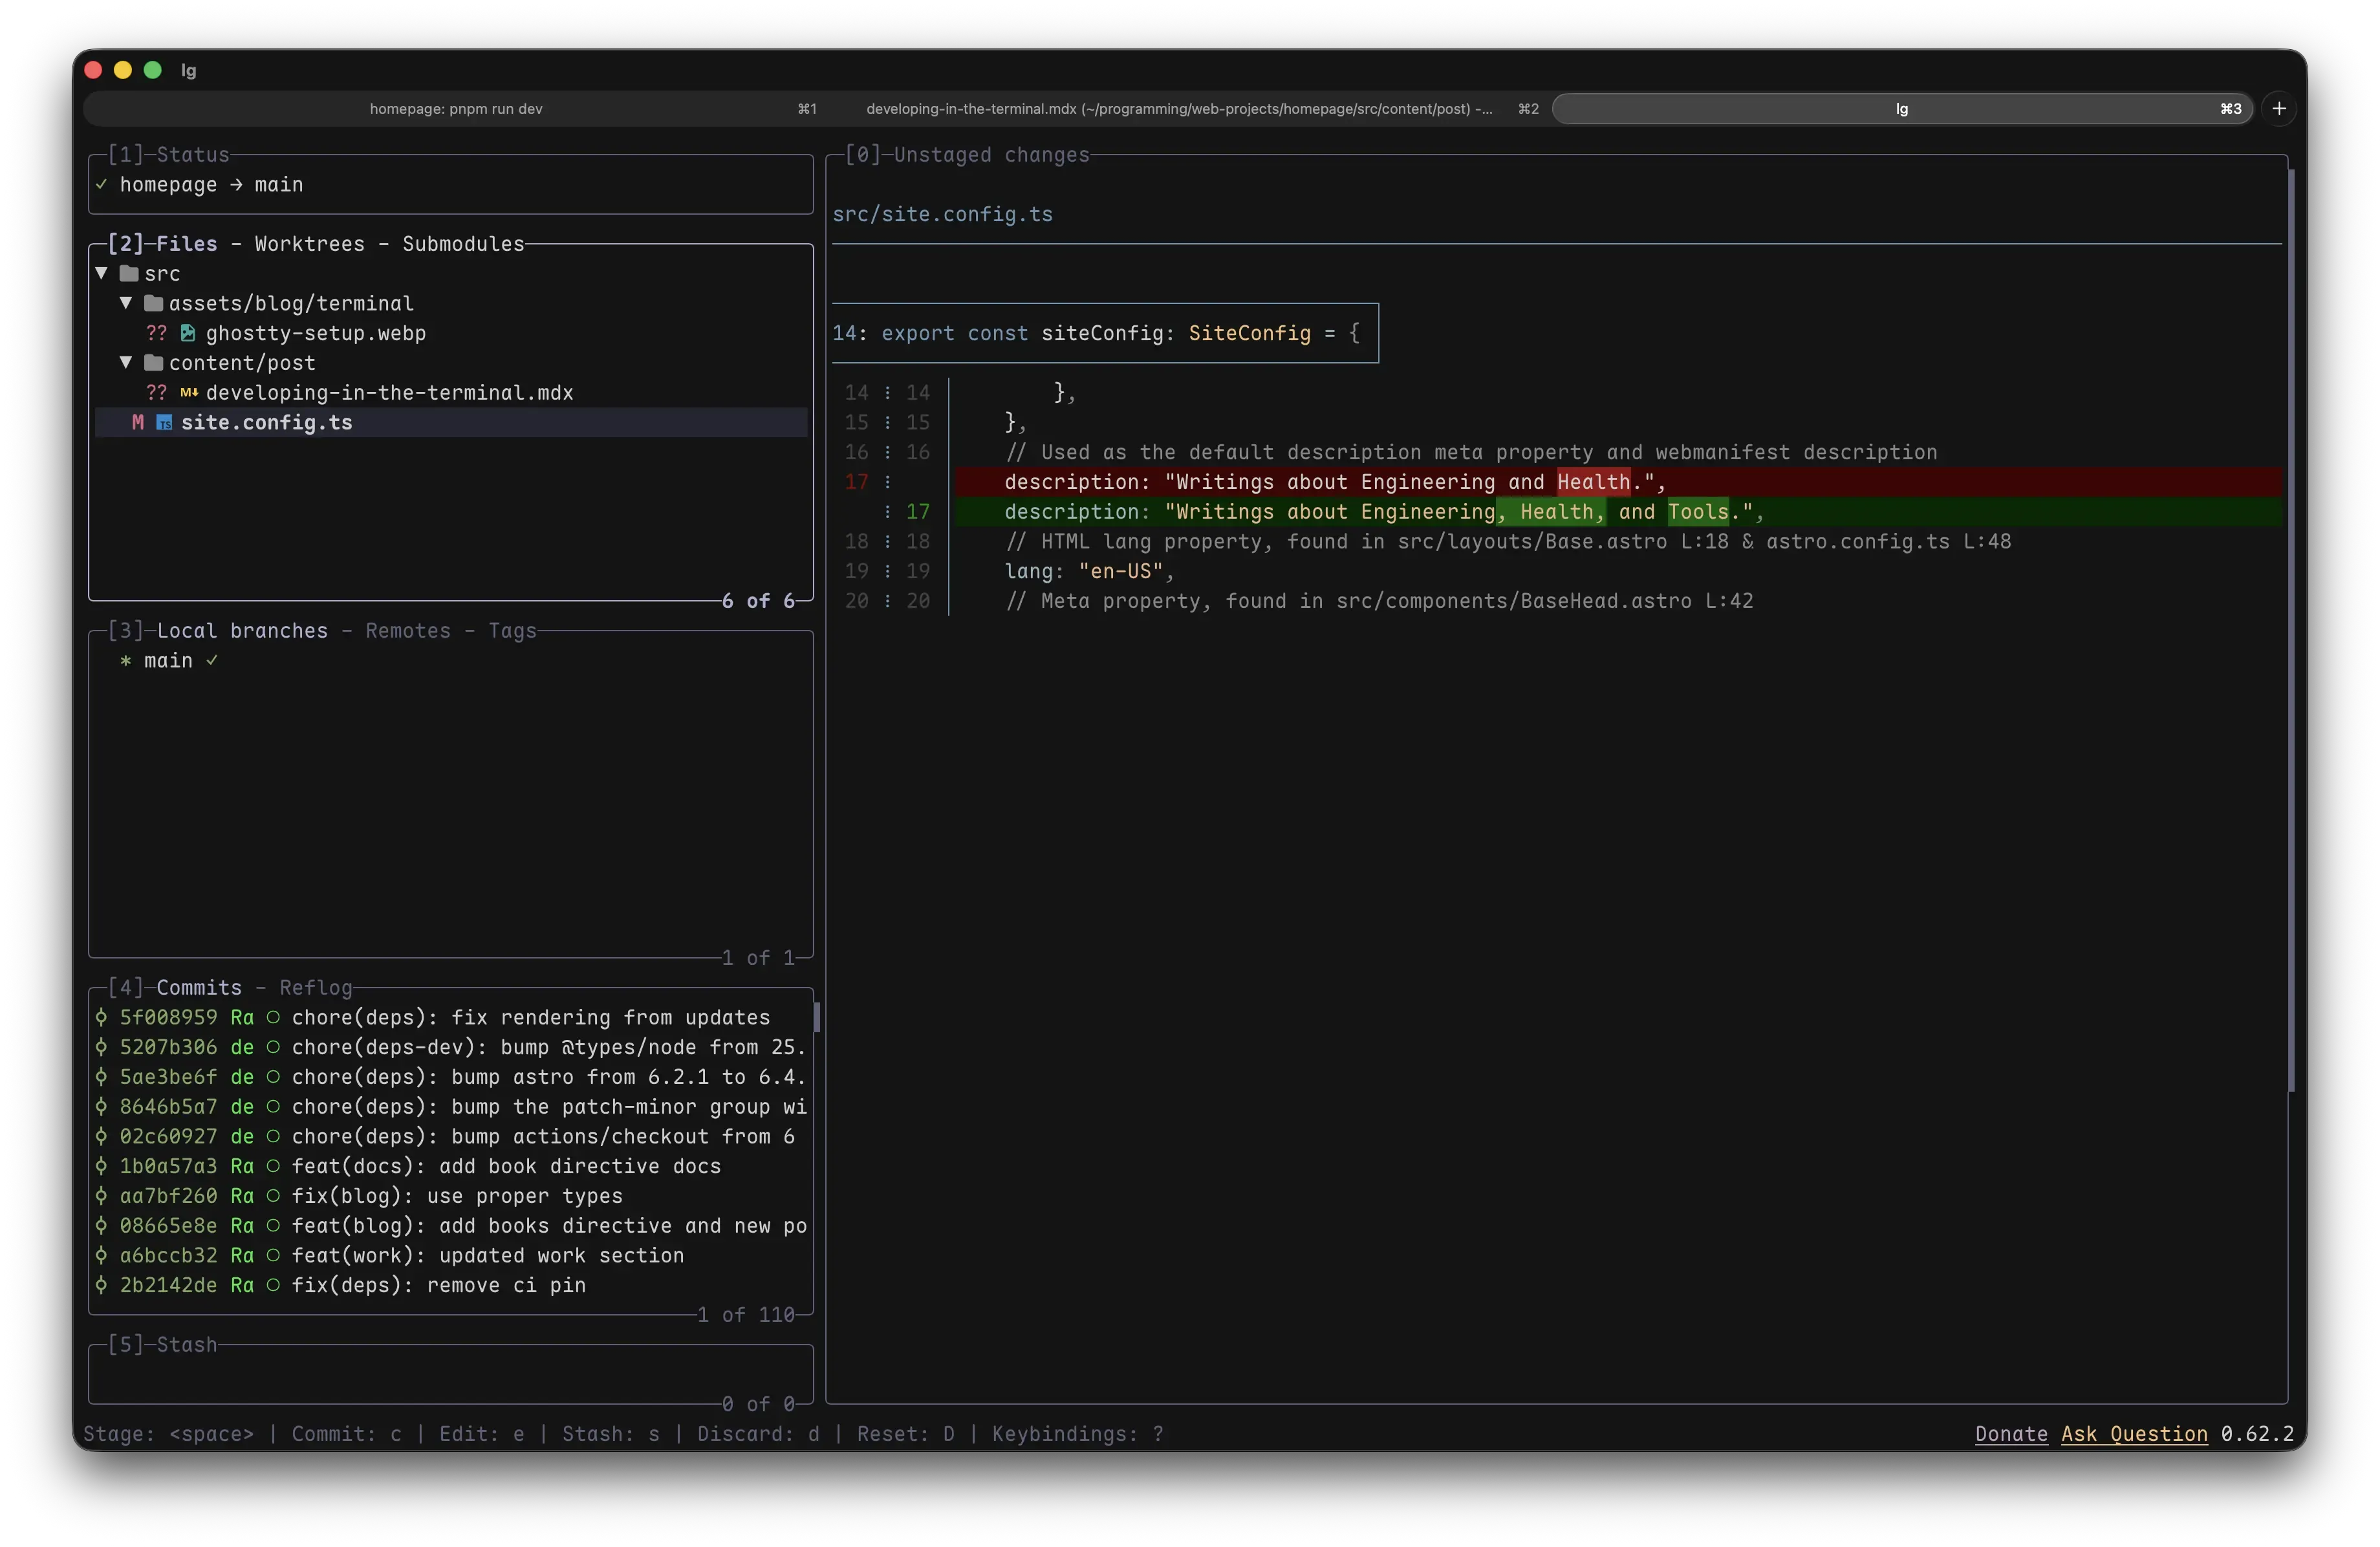Click the src/site.config.ts diff file header

942,214
